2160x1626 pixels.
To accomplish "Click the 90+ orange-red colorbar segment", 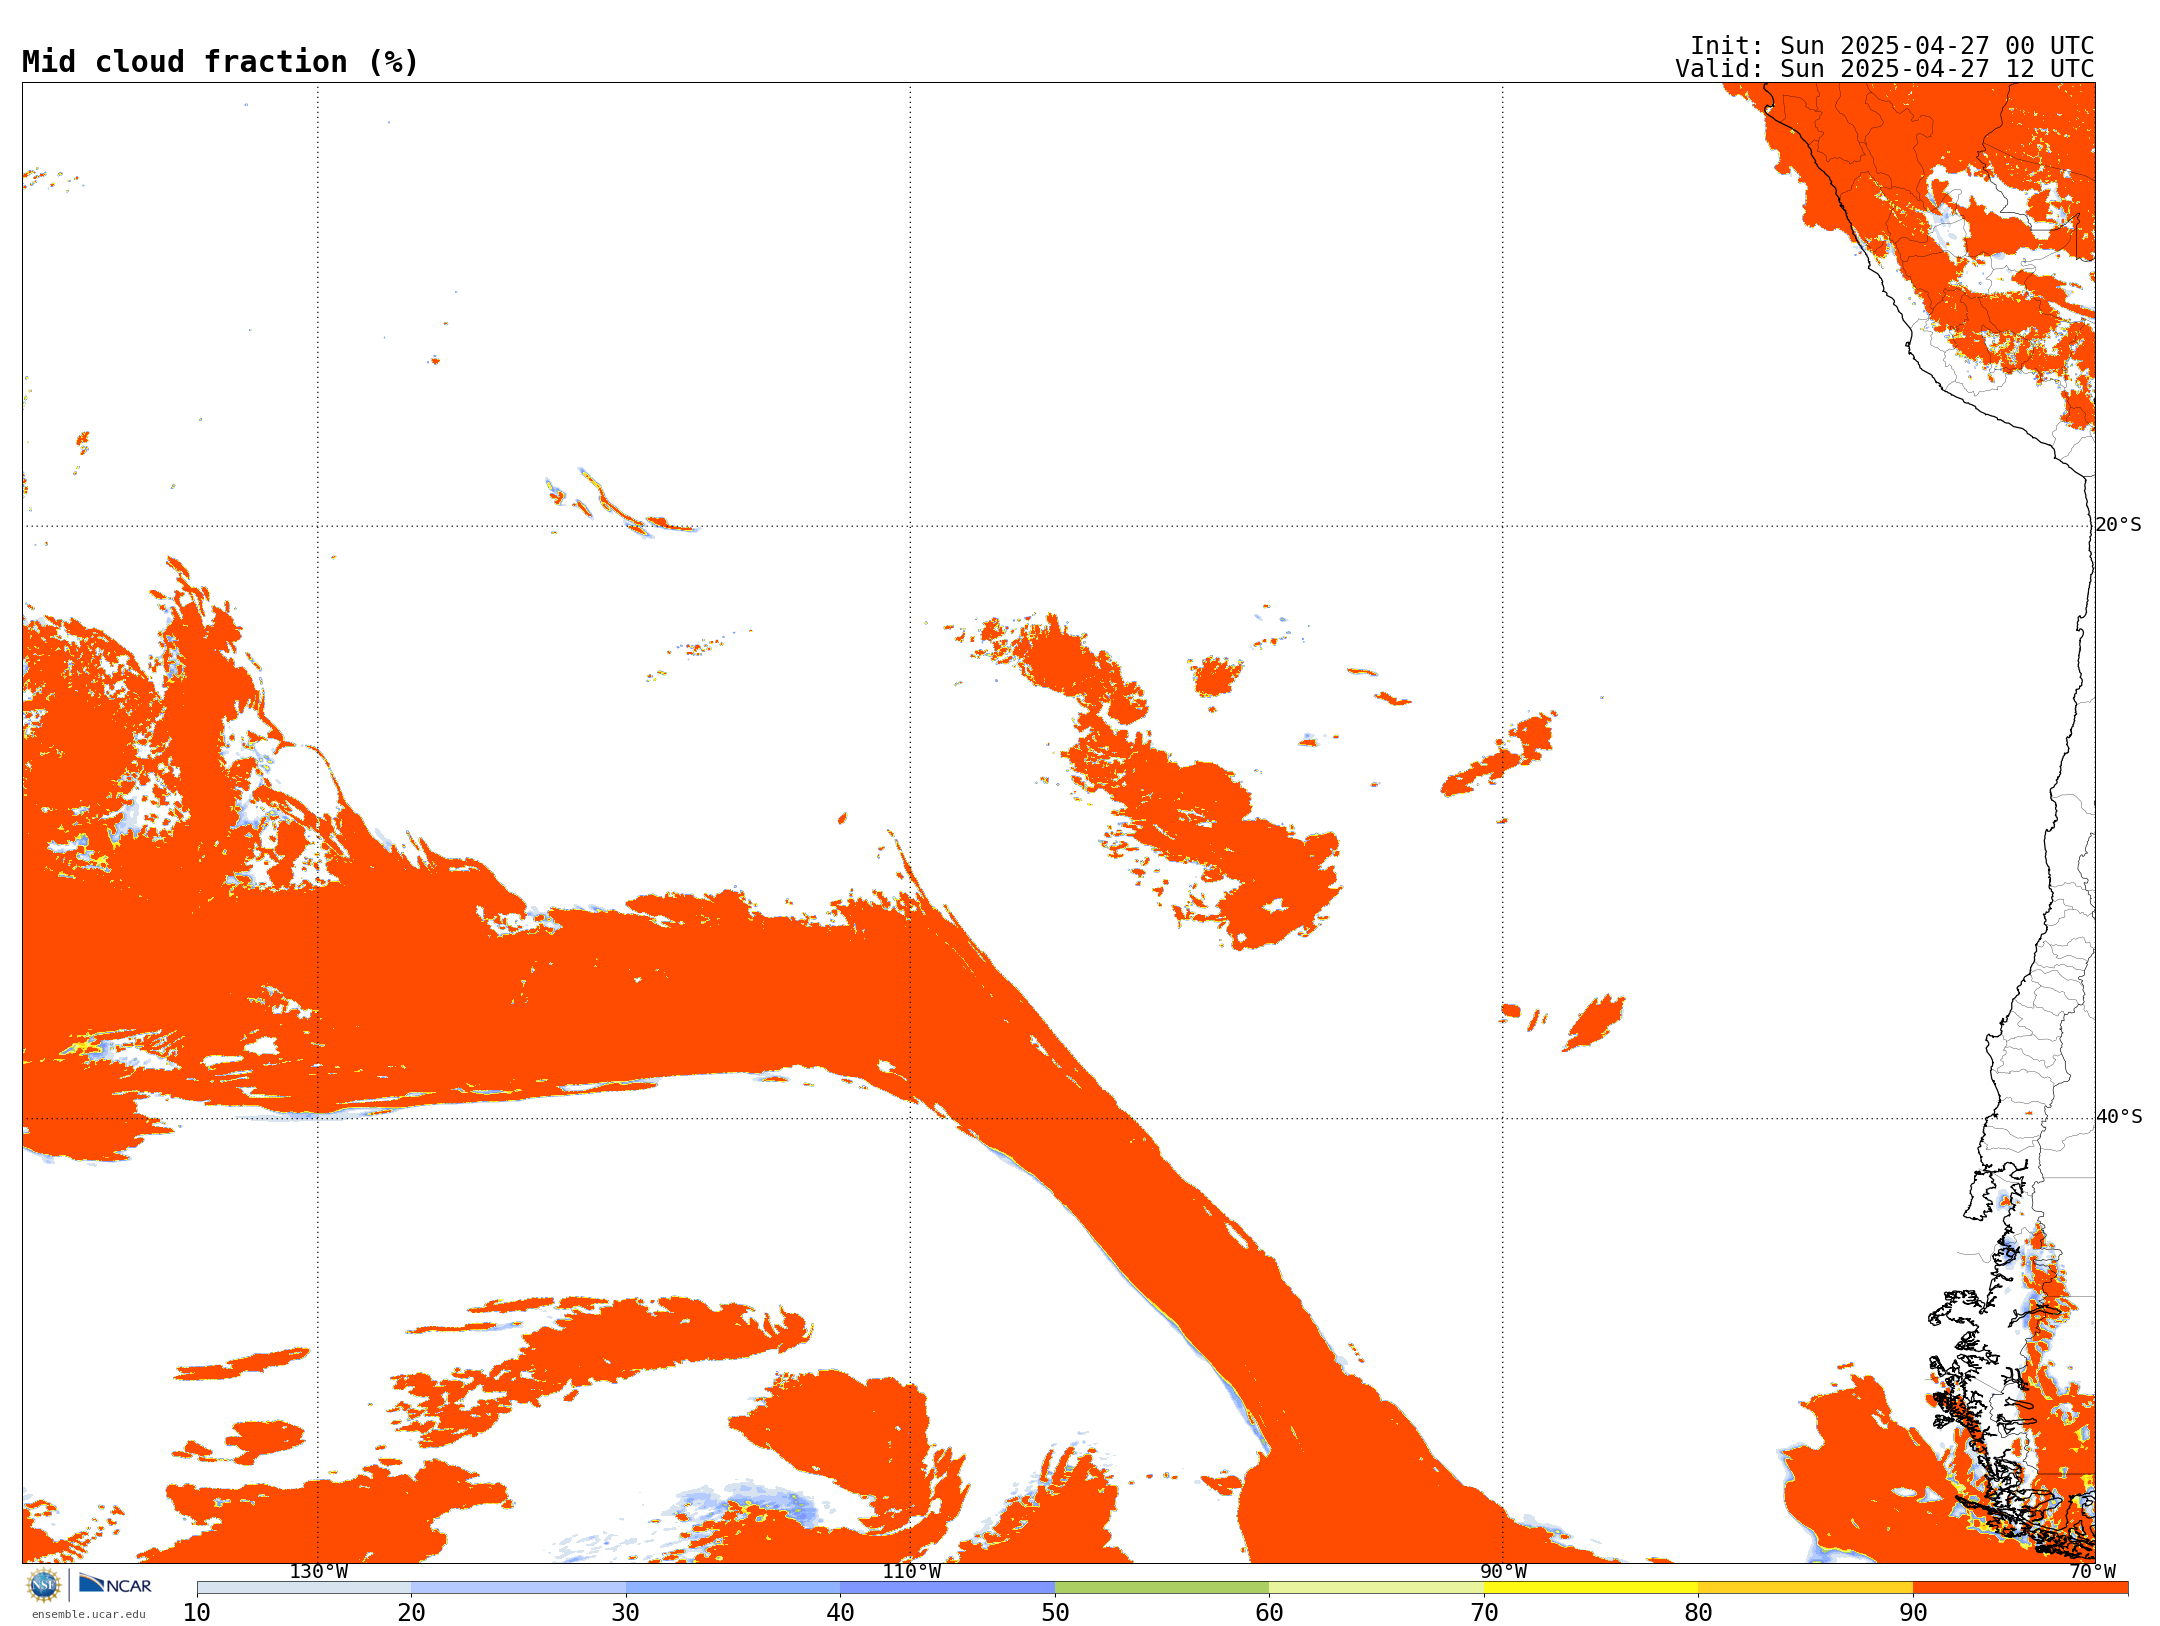I will [x=2020, y=1588].
